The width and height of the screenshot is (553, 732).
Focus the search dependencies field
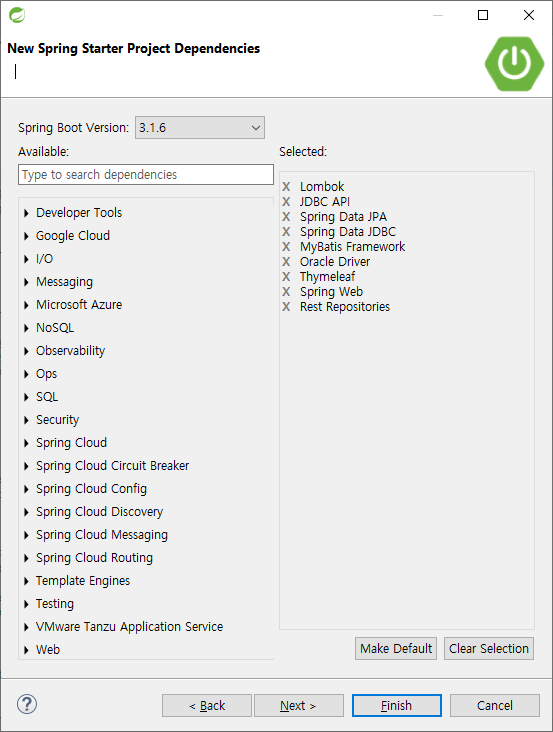pyautogui.click(x=146, y=175)
